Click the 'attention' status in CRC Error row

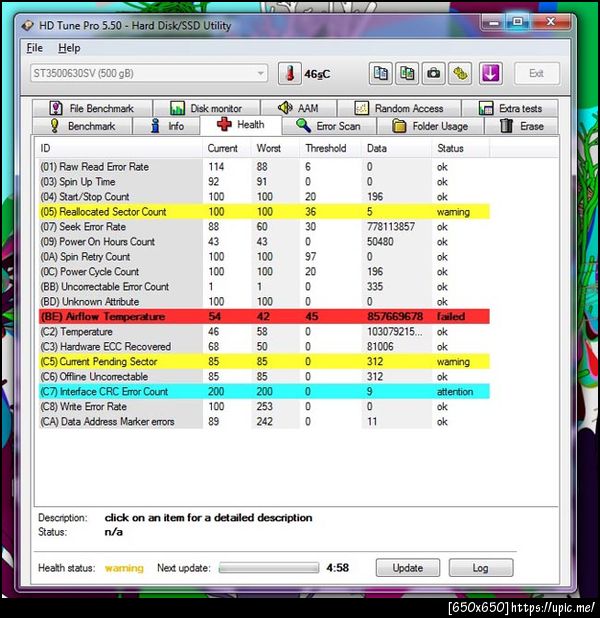pos(455,391)
